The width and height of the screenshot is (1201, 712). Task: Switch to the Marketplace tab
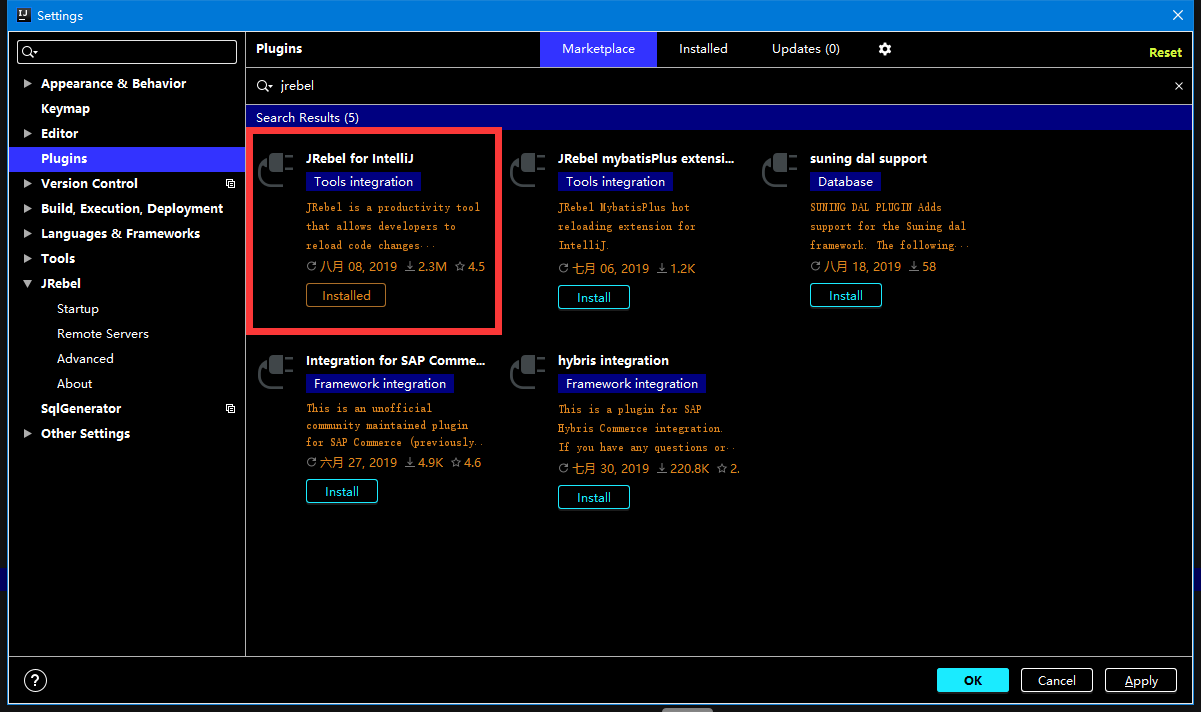pos(598,49)
